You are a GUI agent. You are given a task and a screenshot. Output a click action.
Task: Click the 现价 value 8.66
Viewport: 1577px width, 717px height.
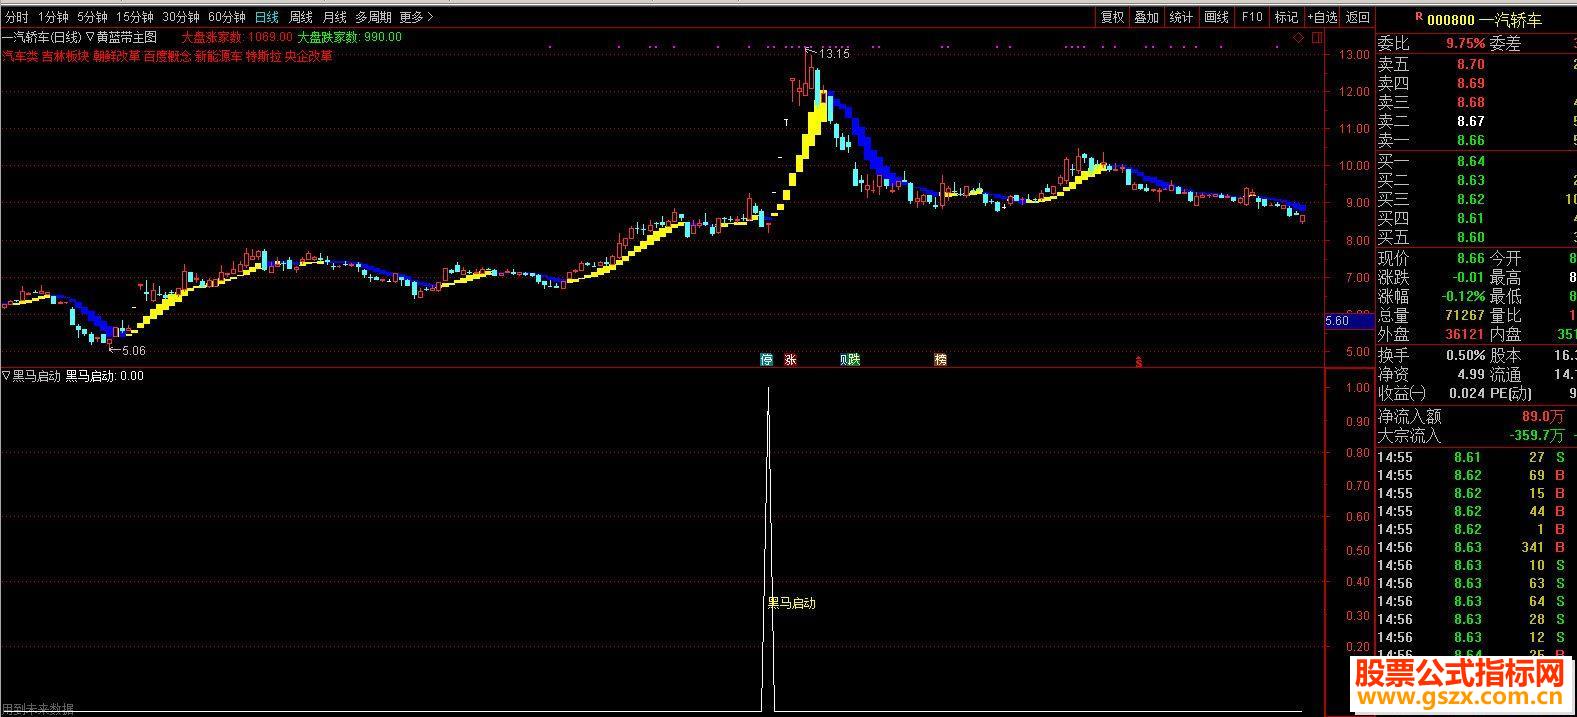(x=1471, y=258)
